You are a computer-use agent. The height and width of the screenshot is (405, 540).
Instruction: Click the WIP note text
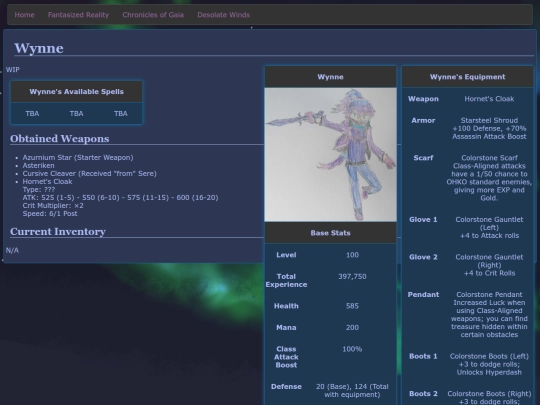point(13,70)
